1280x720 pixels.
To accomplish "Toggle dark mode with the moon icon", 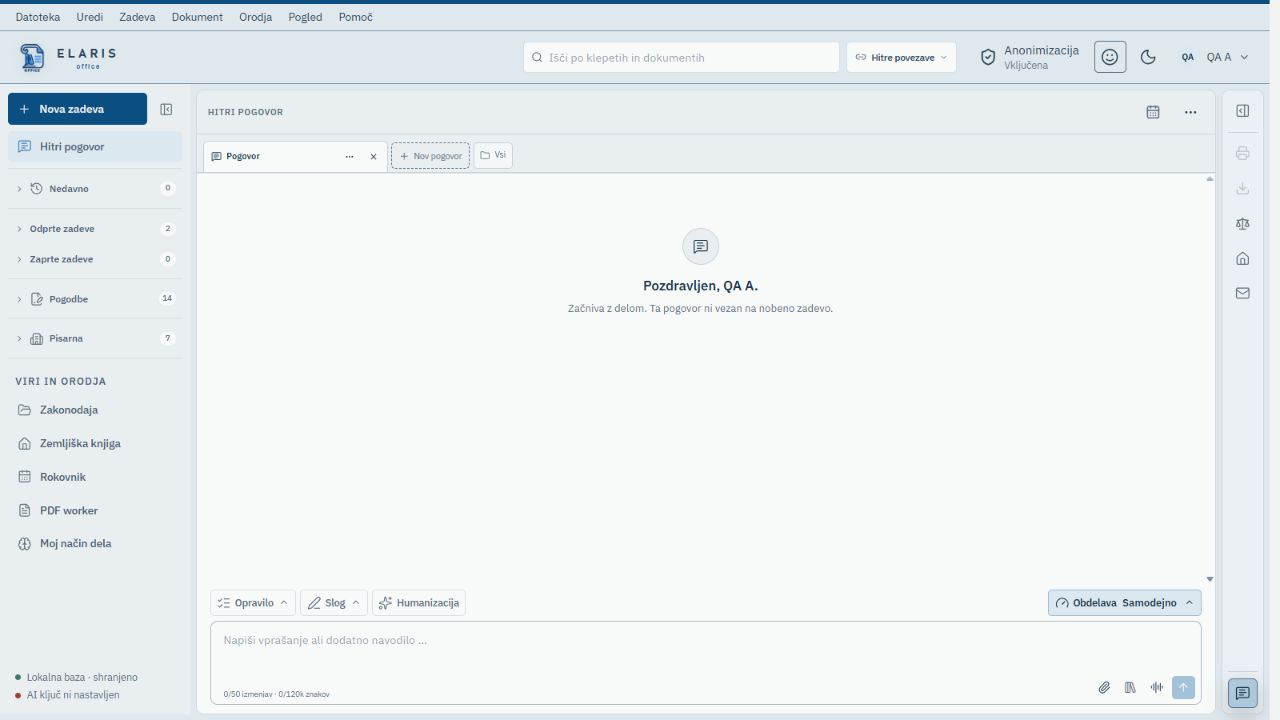I will (1148, 57).
